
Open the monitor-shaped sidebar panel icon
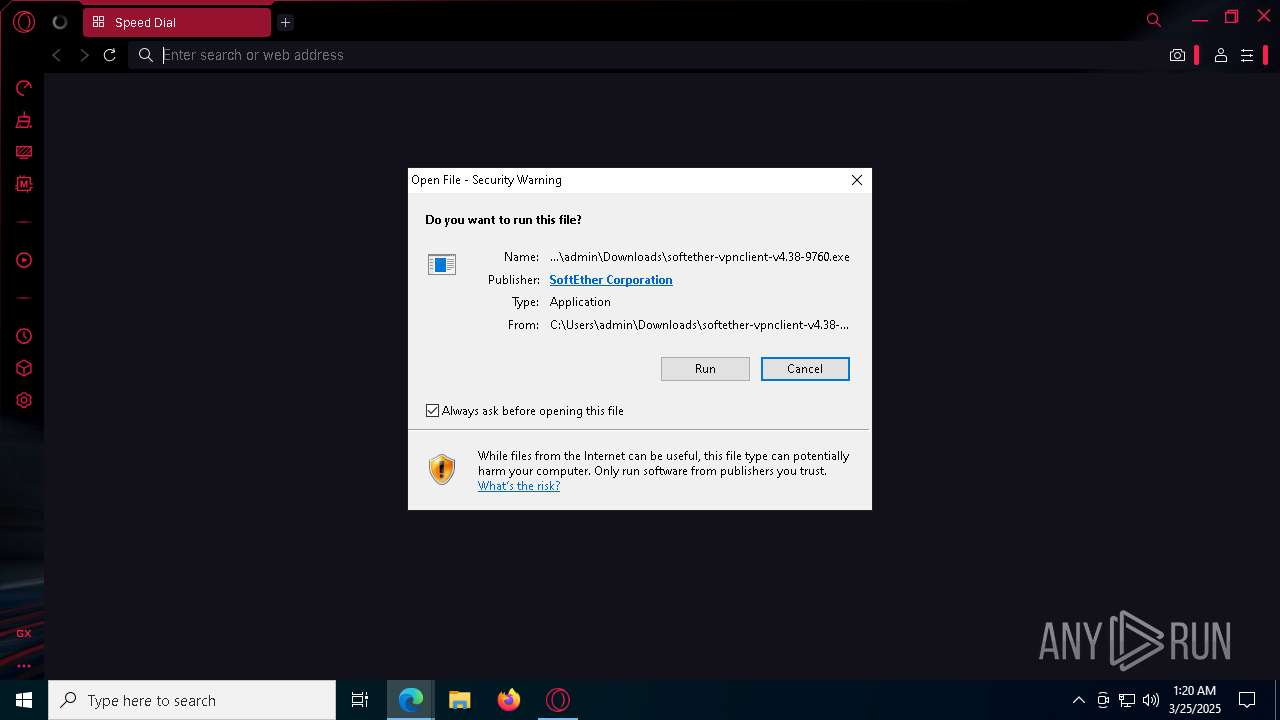(24, 152)
